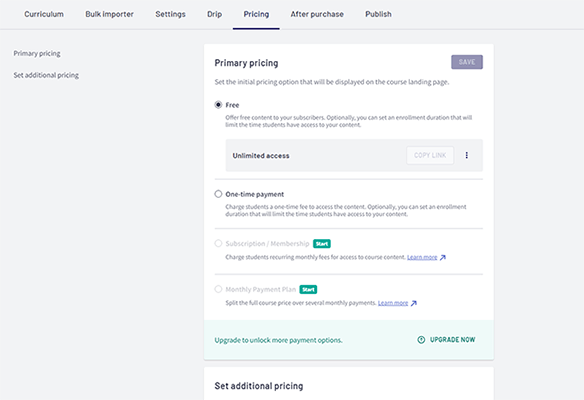Open the Publish tab

tap(378, 14)
